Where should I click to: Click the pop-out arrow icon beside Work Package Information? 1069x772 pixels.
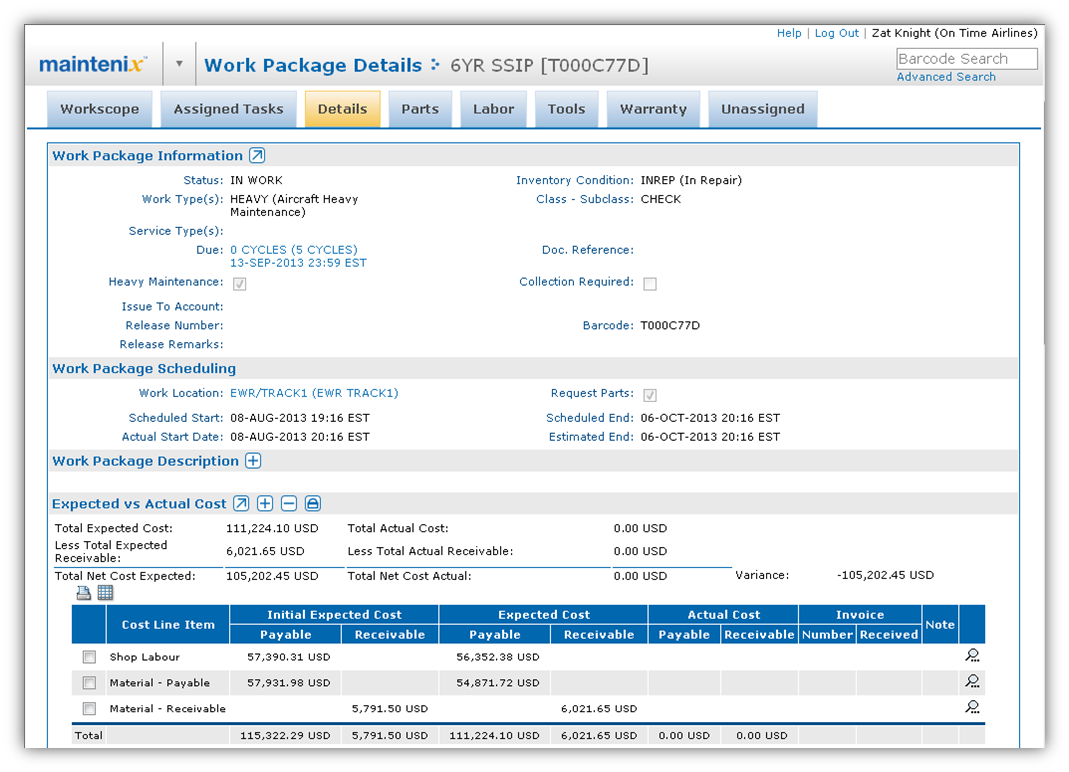coord(257,156)
